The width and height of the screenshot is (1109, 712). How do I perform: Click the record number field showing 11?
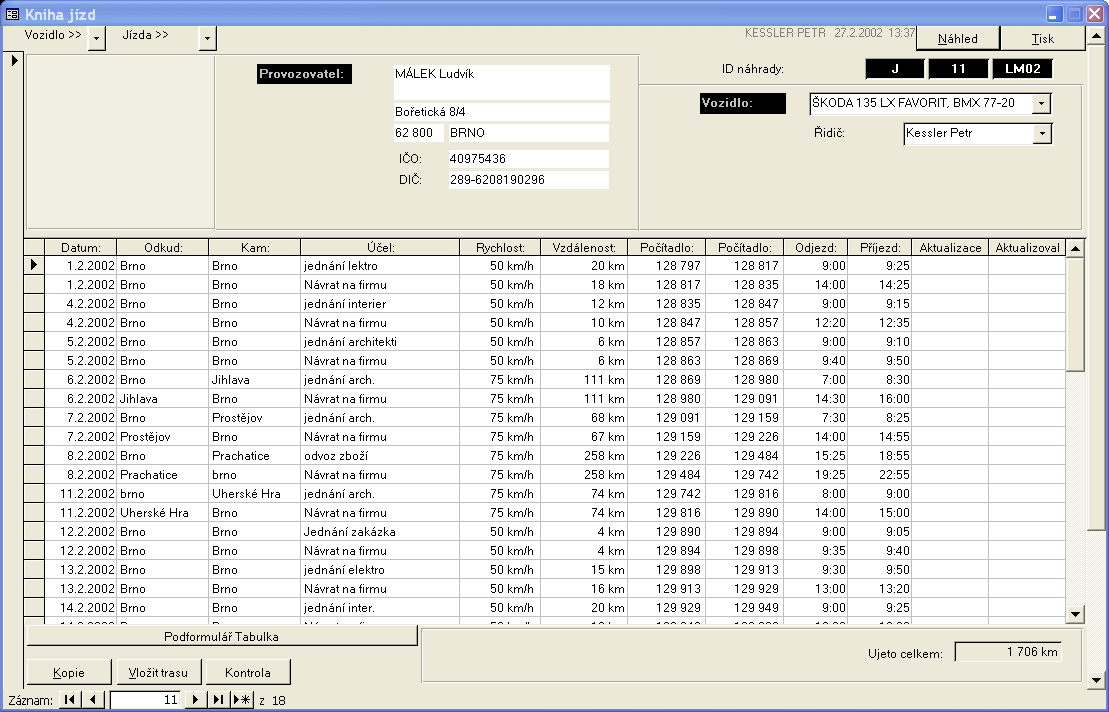pos(146,700)
